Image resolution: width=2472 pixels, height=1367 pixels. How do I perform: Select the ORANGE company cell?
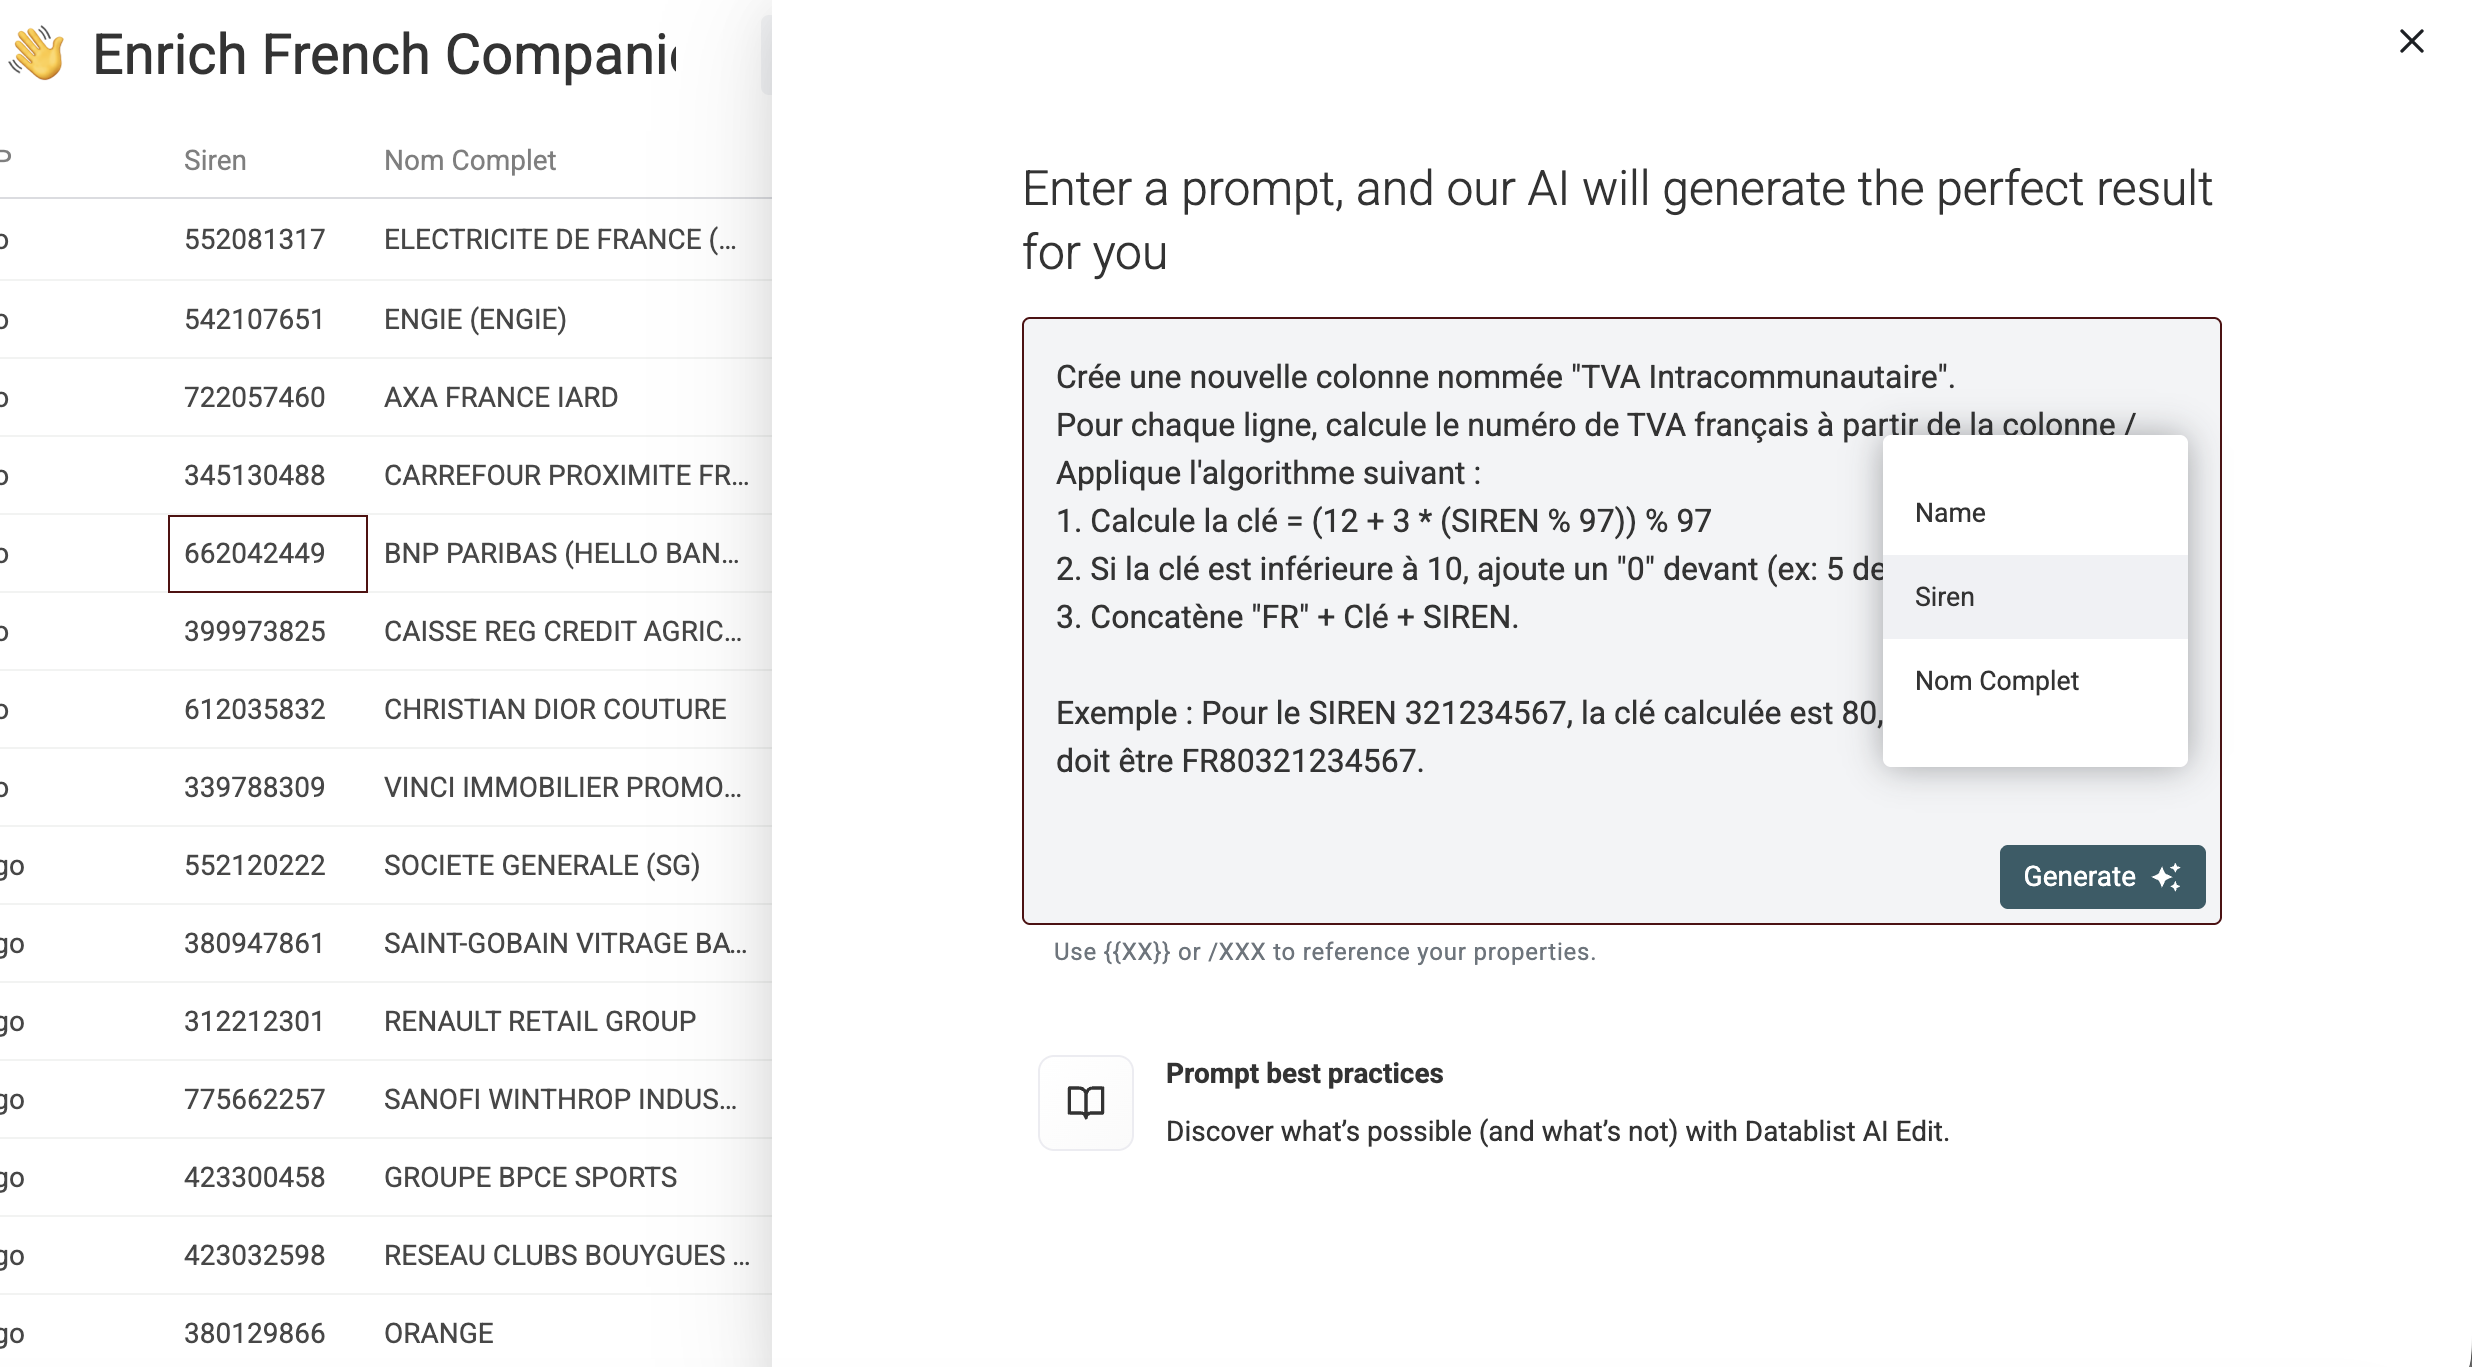tap(439, 1334)
